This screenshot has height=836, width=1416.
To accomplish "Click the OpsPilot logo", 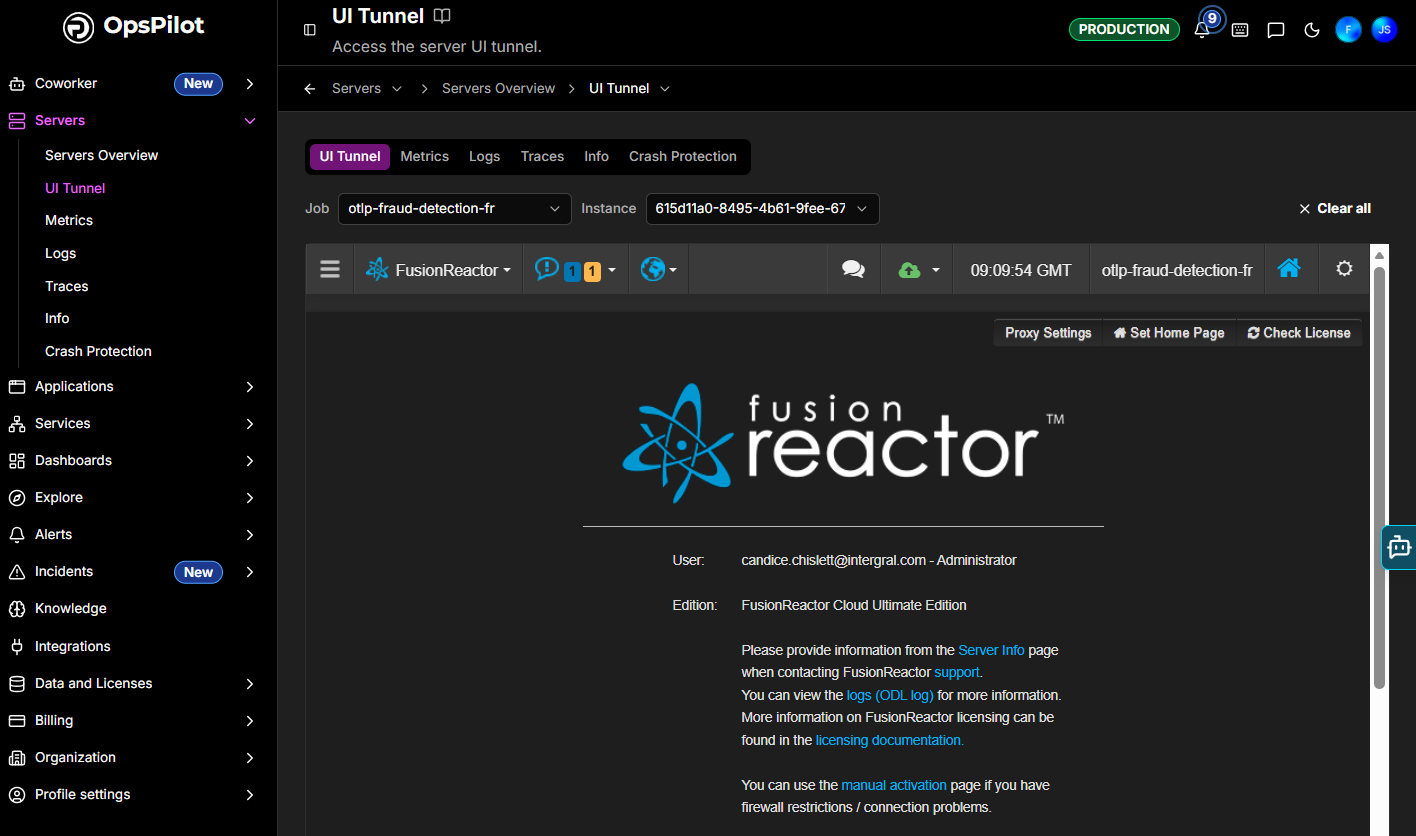I will click(134, 27).
